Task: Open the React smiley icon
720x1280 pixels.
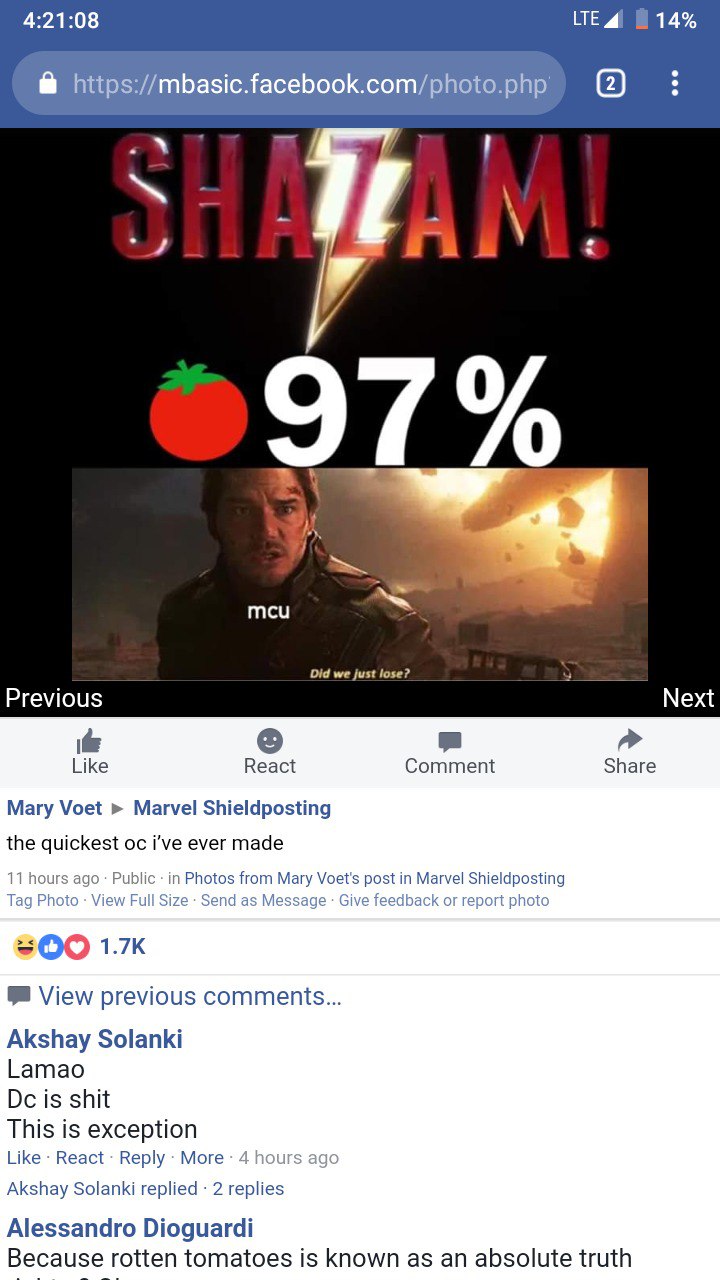Action: (270, 741)
